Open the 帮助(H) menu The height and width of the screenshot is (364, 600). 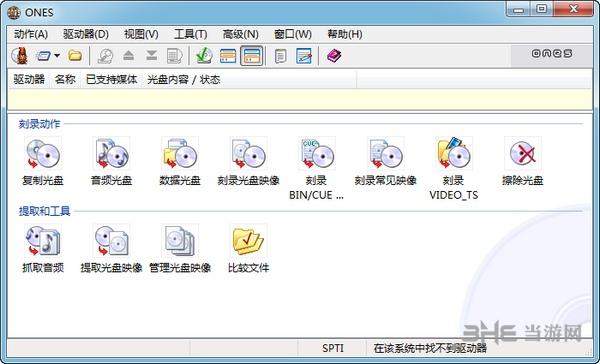345,34
